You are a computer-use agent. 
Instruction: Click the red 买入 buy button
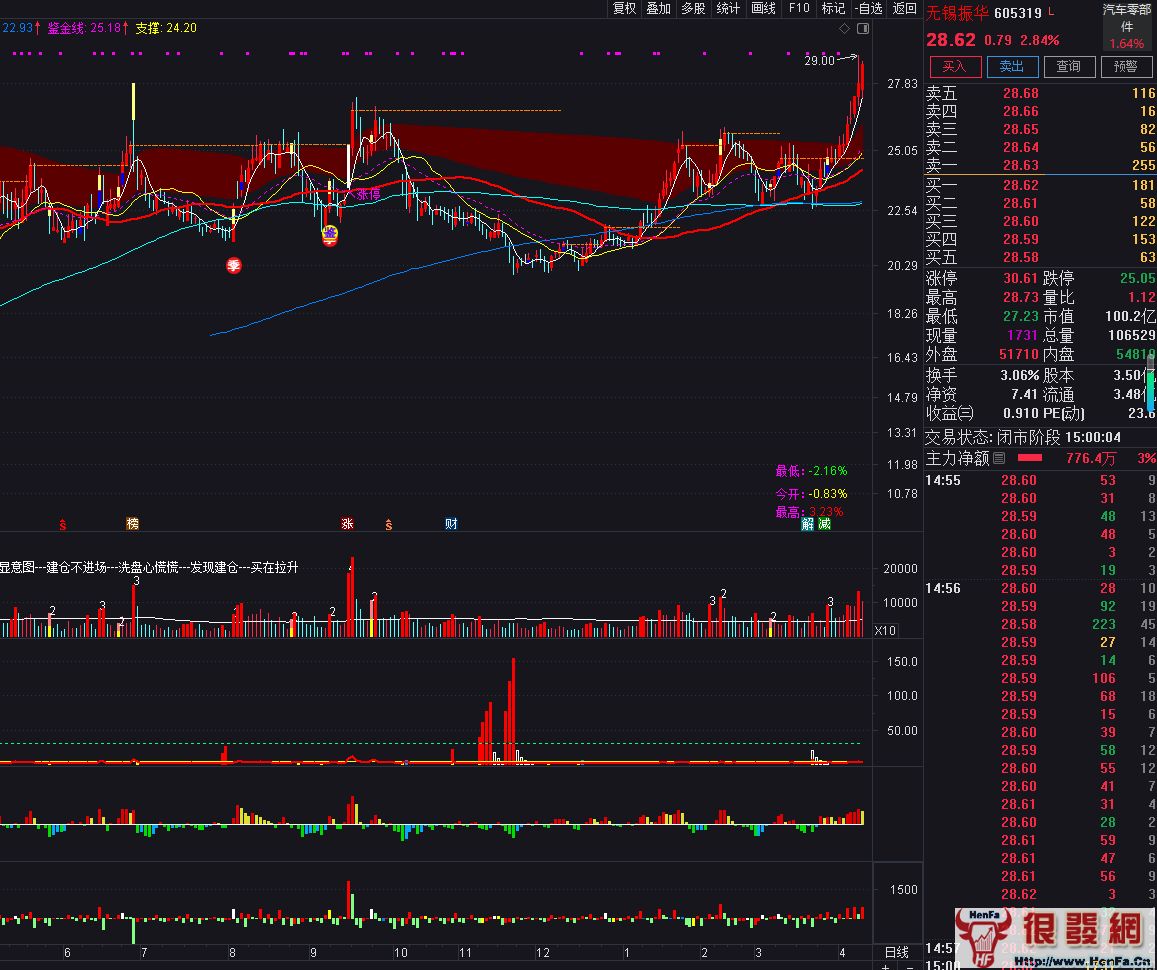[x=954, y=66]
